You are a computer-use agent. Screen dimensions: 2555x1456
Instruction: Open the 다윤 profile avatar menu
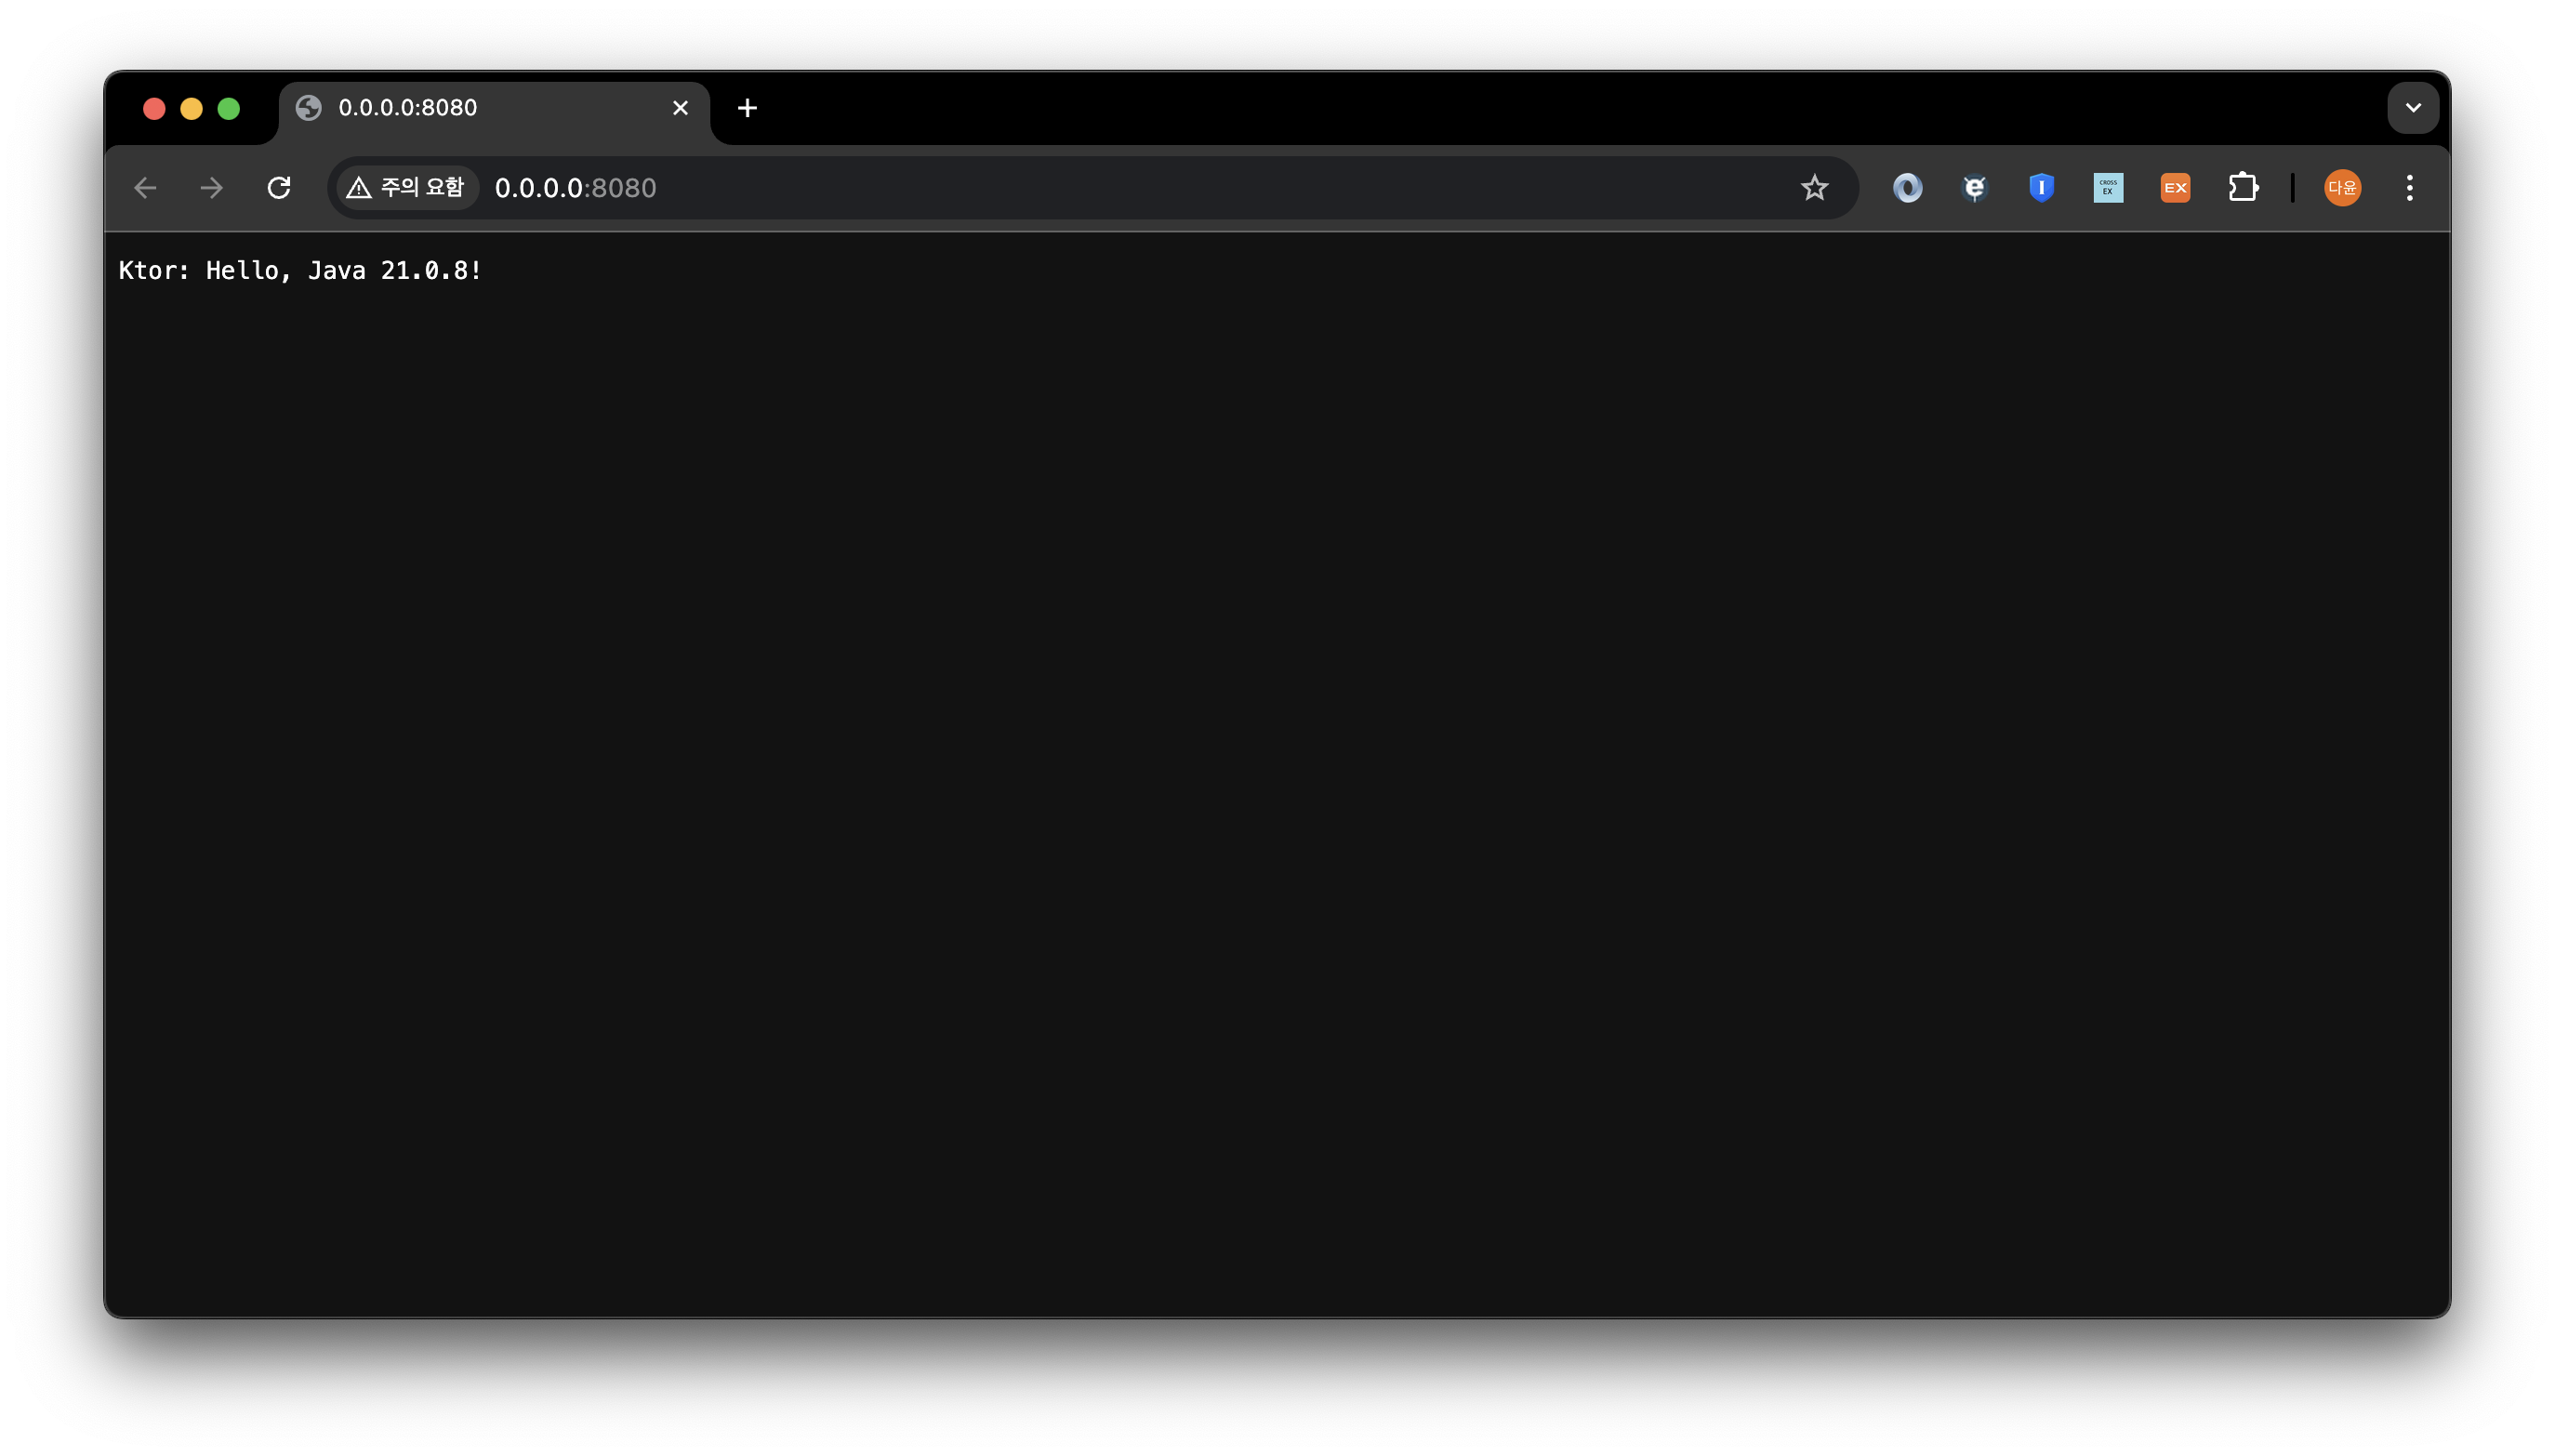pyautogui.click(x=2342, y=188)
